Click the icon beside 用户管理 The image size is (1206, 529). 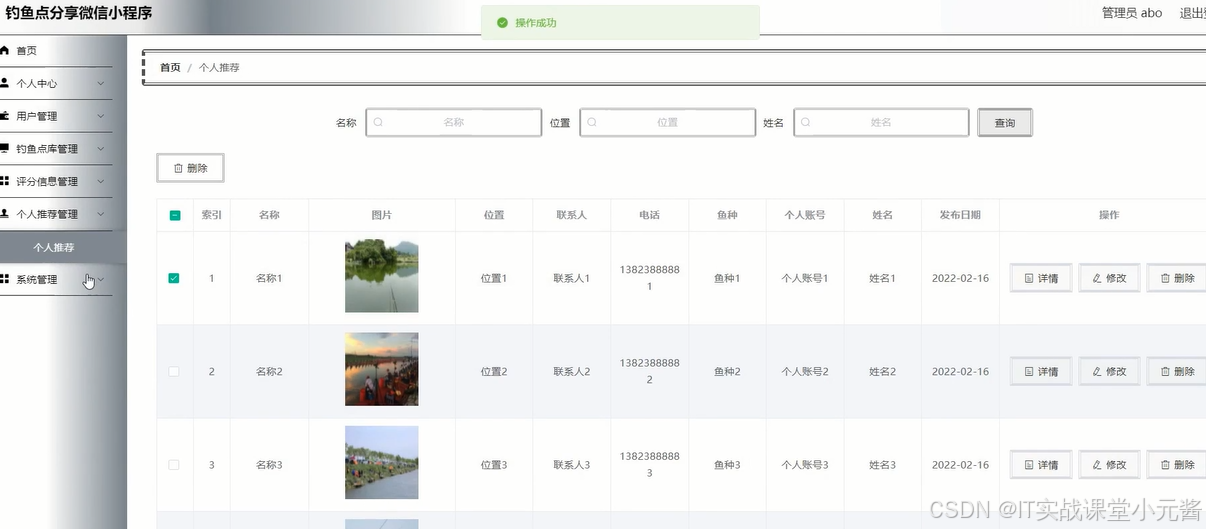5,116
